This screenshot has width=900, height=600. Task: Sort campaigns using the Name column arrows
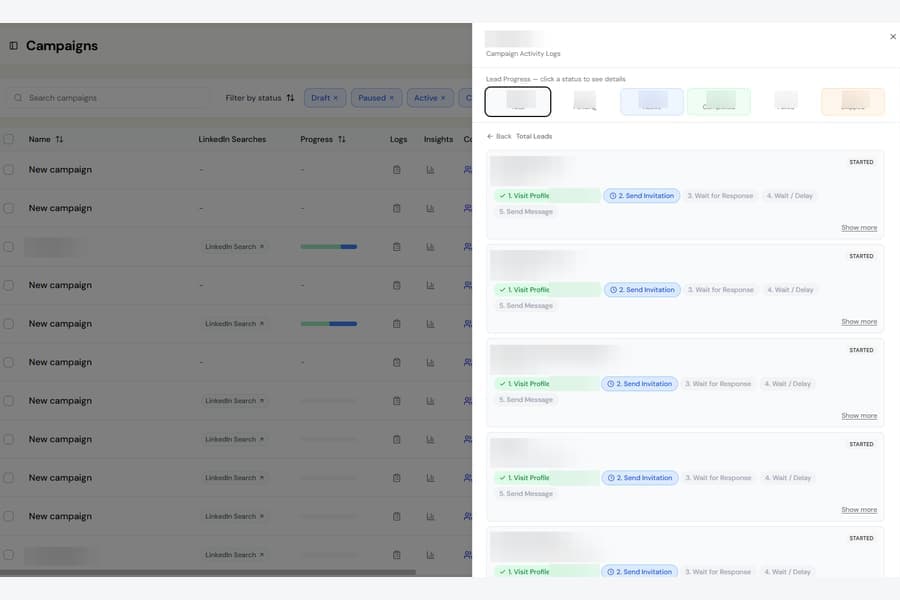(x=59, y=140)
